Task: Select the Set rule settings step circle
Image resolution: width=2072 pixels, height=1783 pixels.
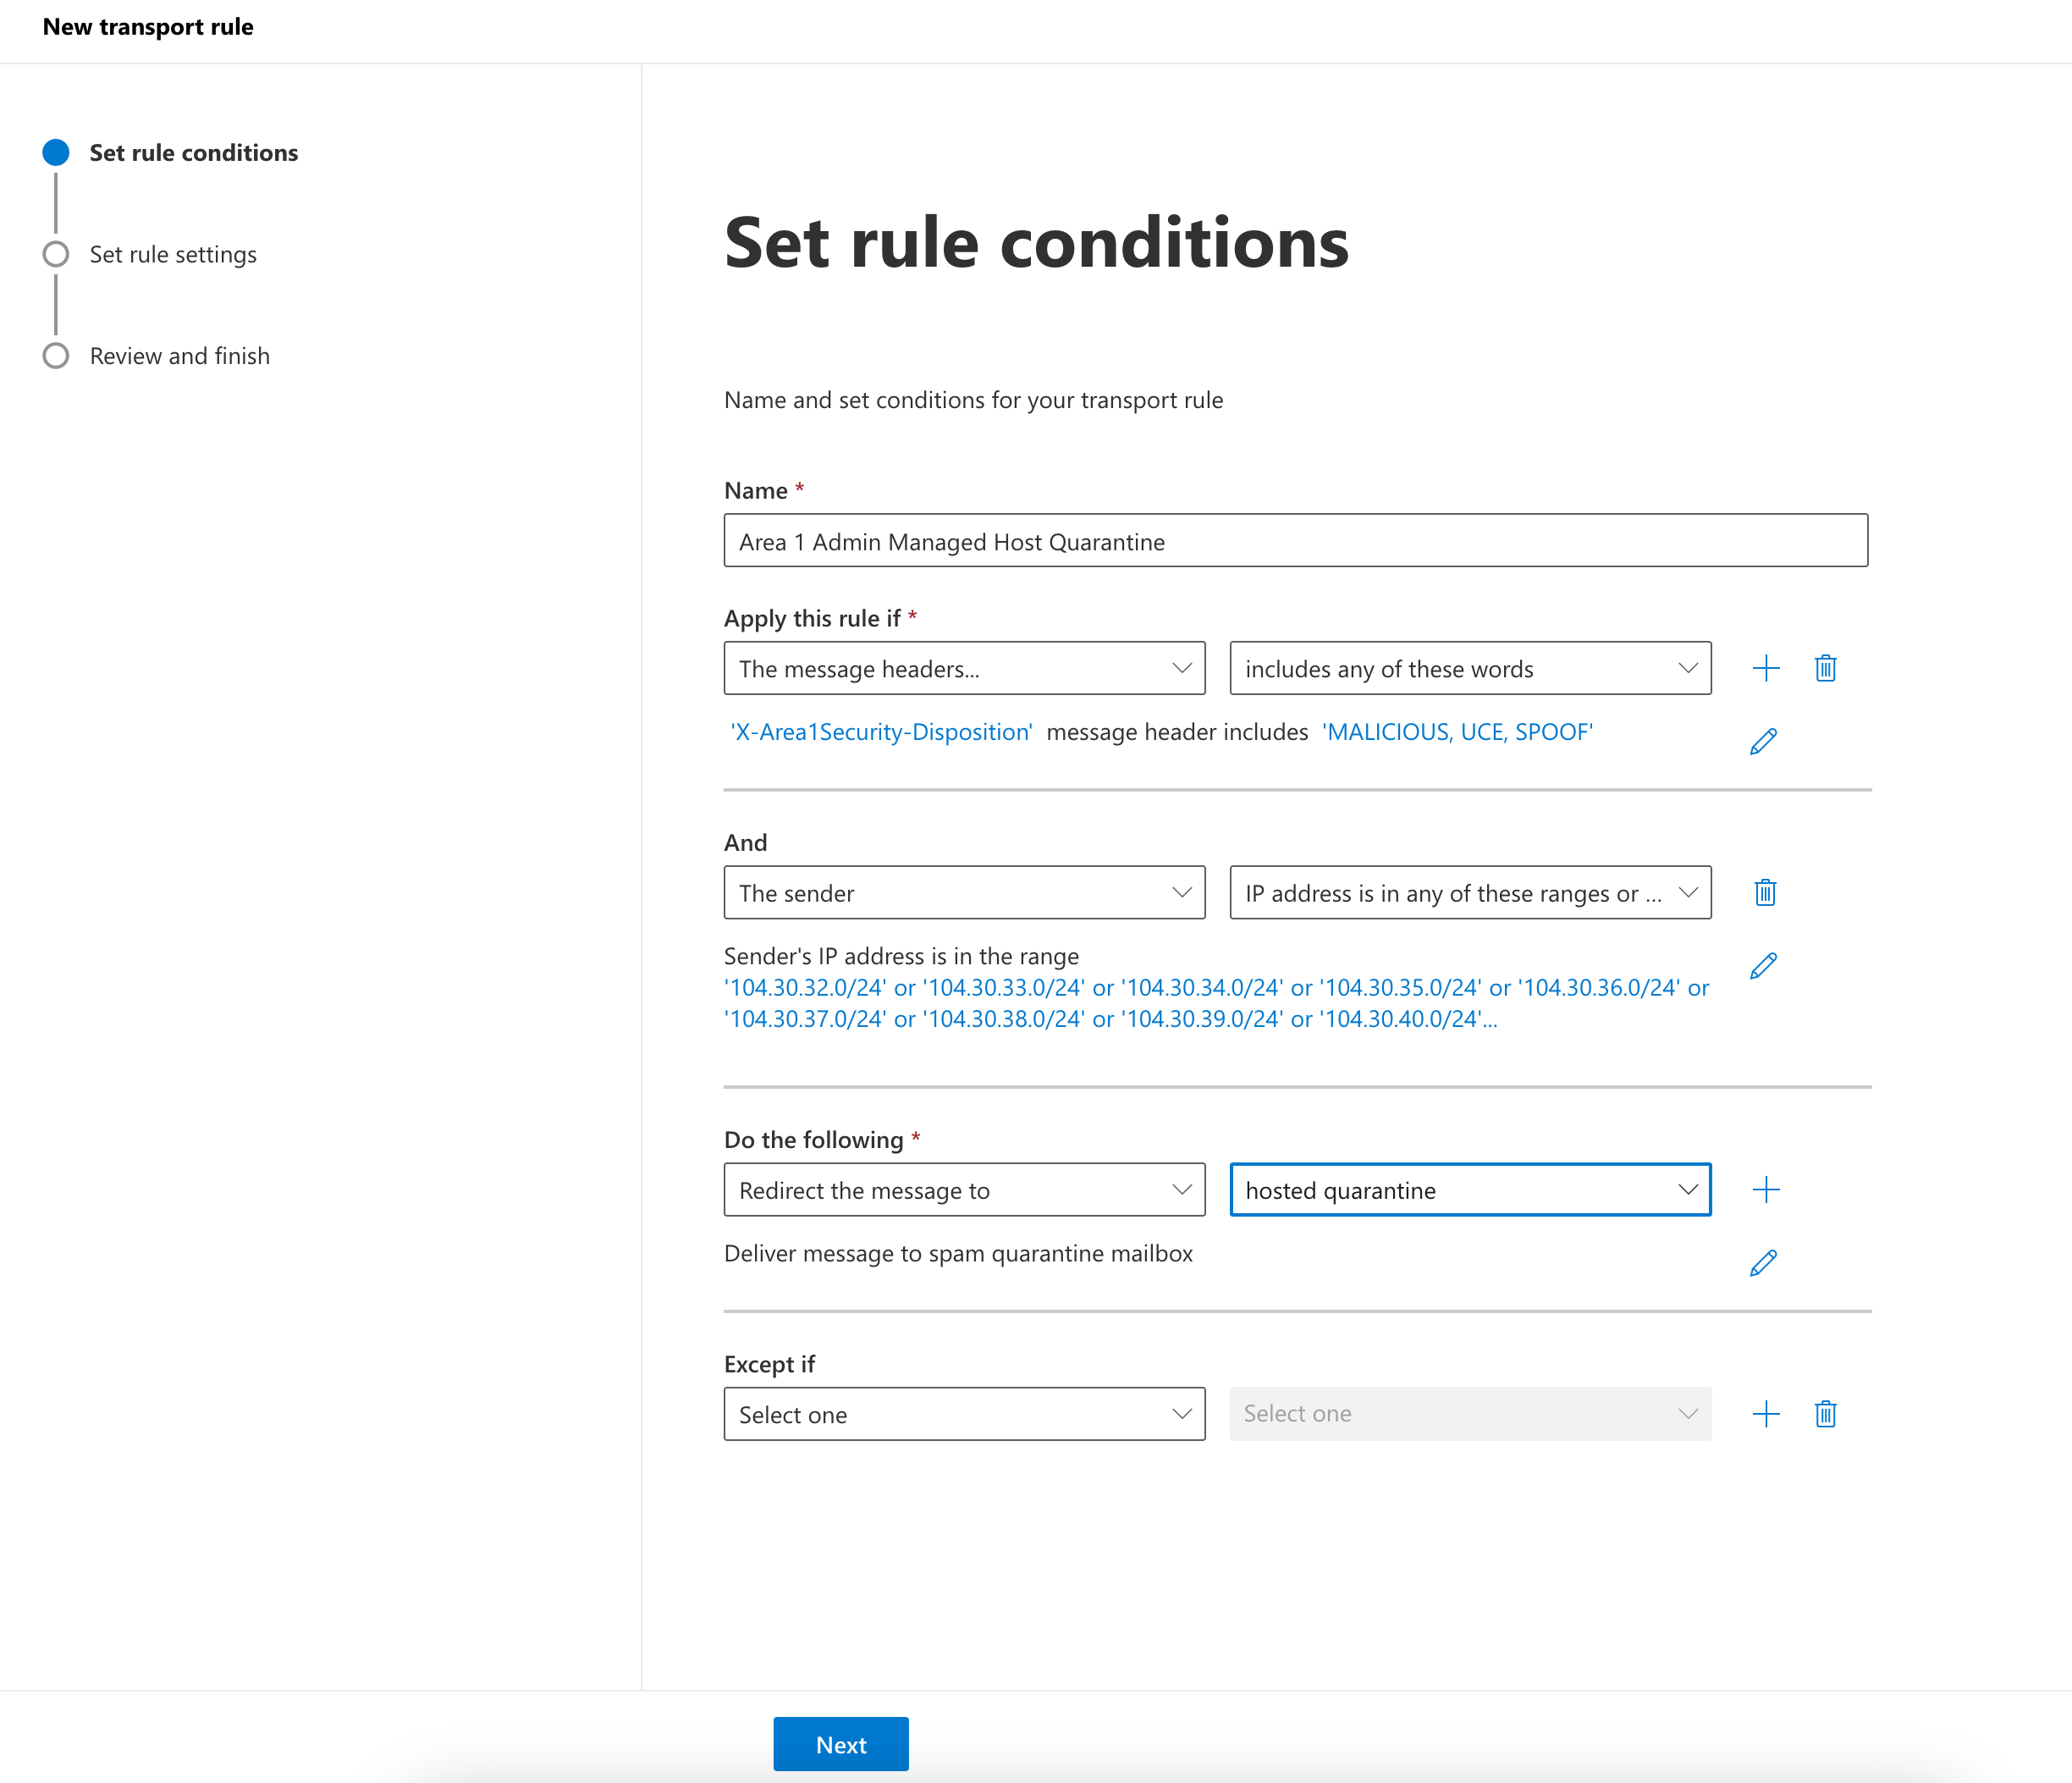Action: [x=56, y=254]
